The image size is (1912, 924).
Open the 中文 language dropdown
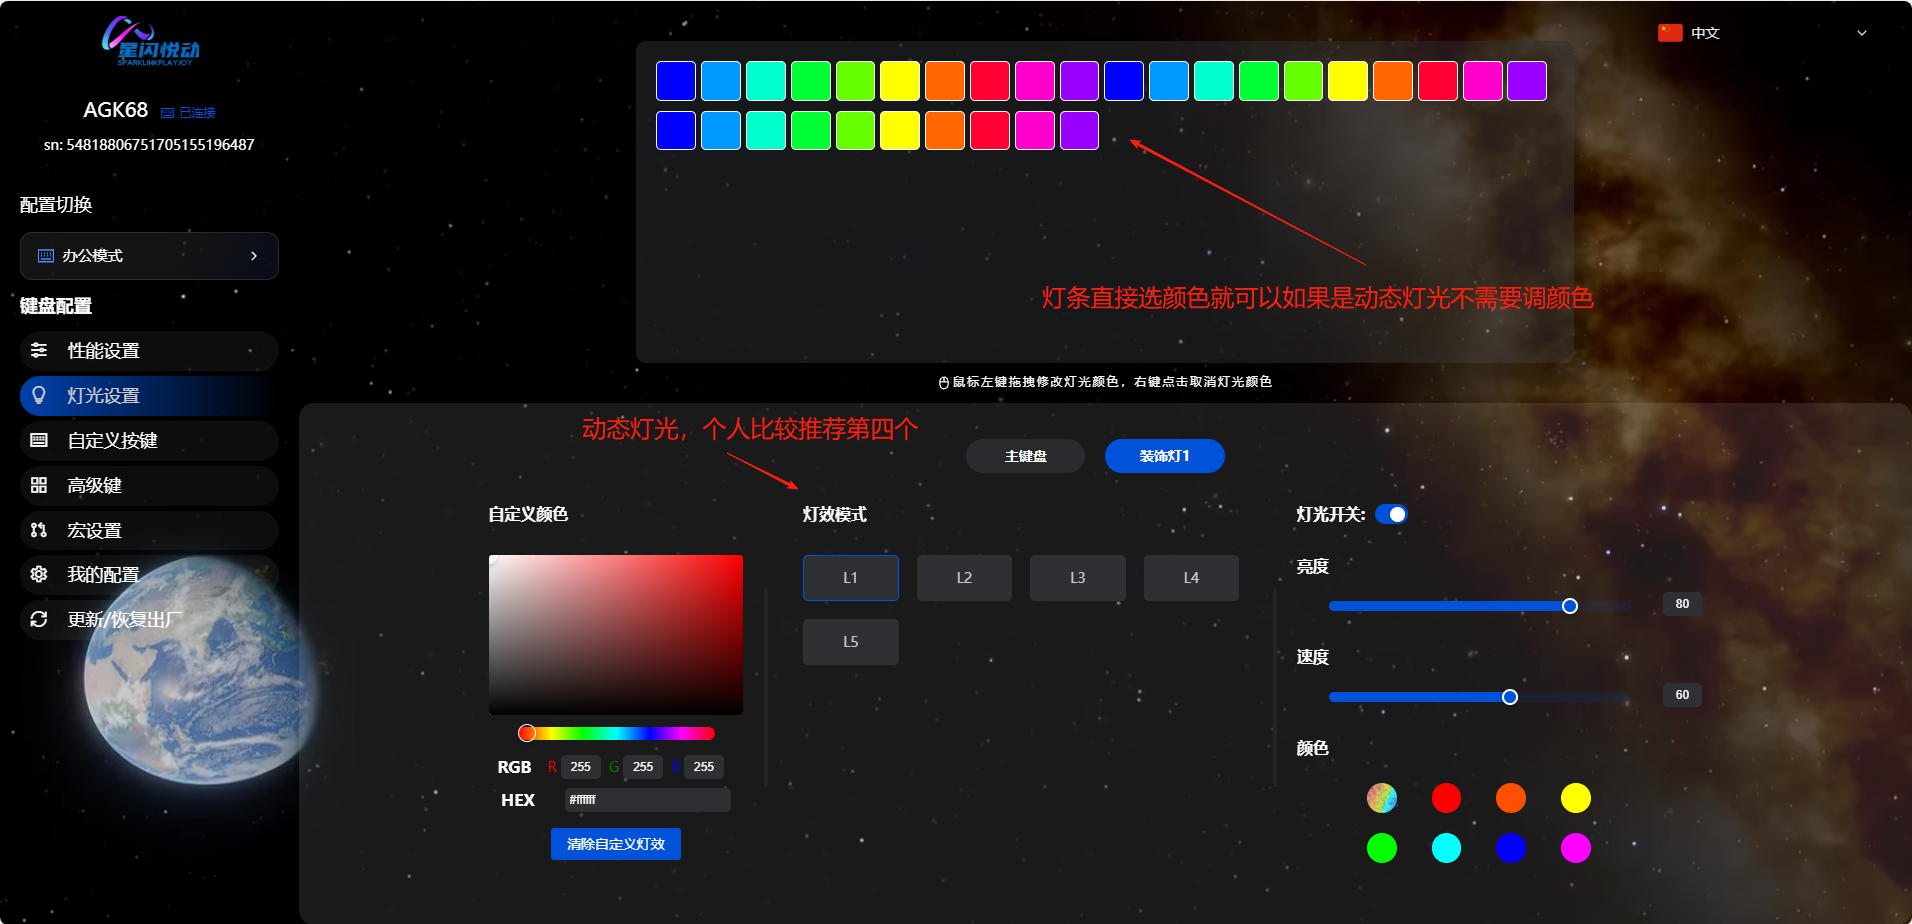(x=1762, y=33)
